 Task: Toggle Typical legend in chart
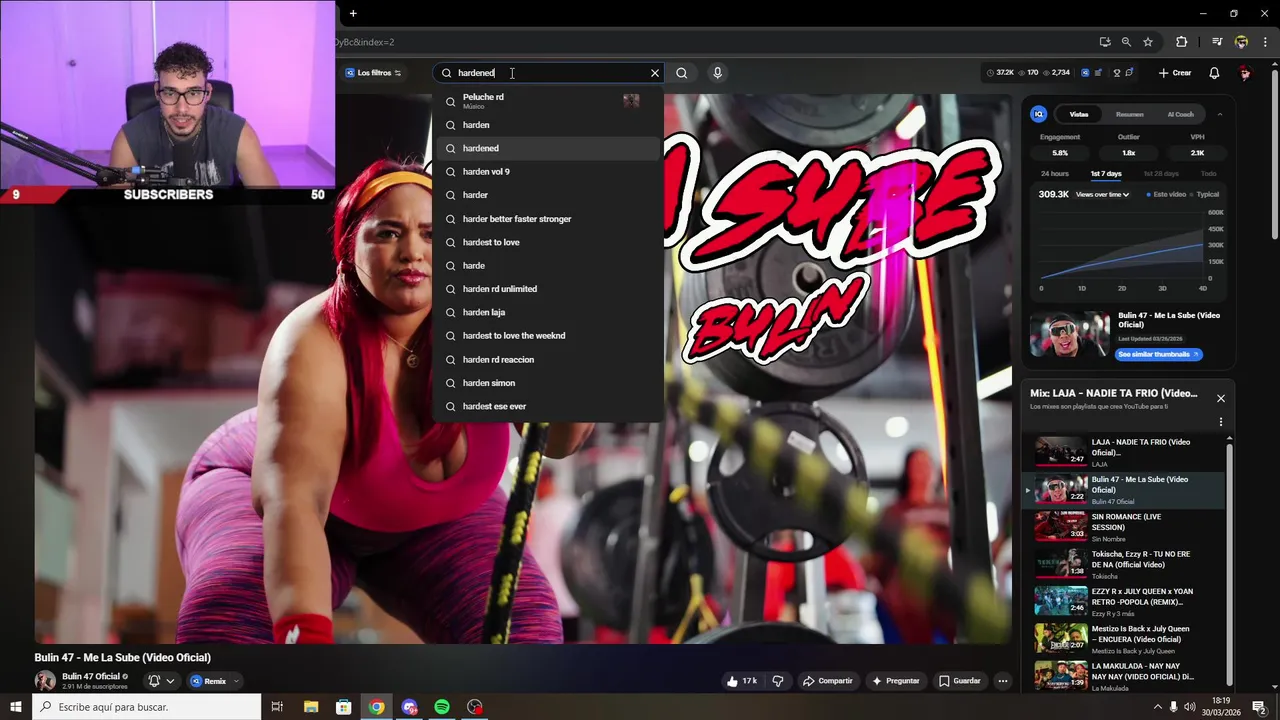coord(1205,194)
